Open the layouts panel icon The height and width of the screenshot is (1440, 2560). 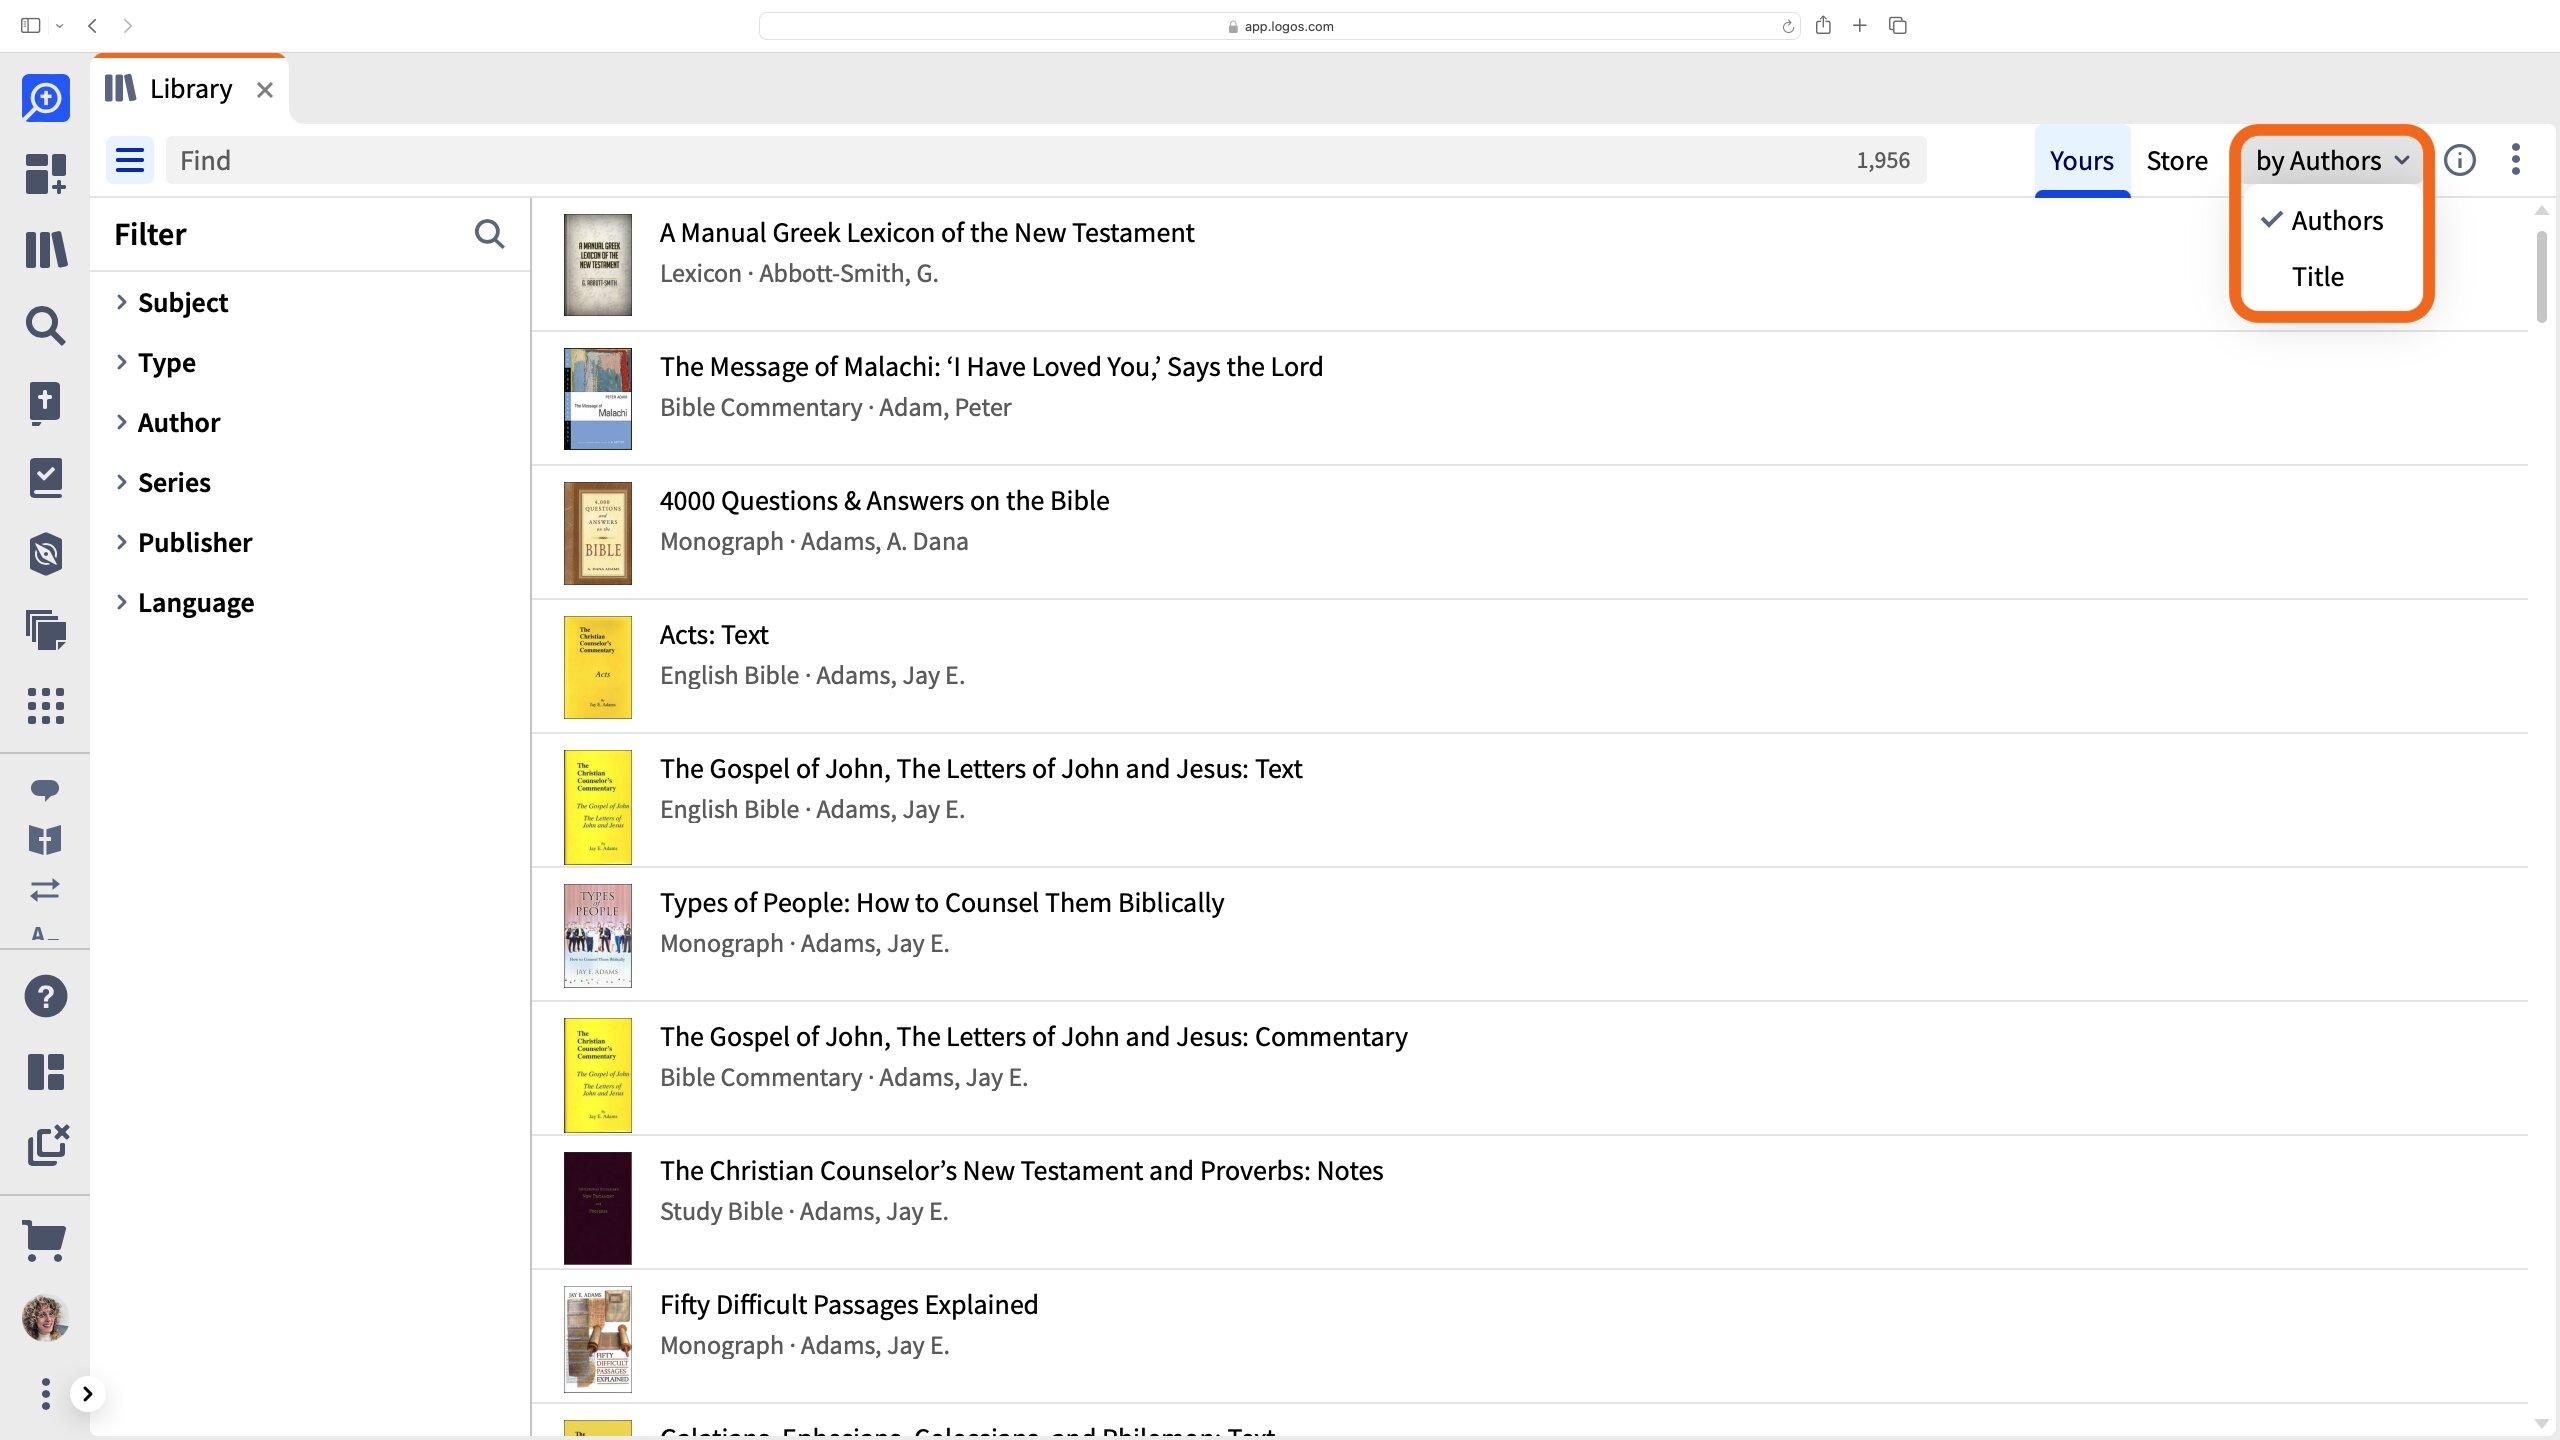pyautogui.click(x=46, y=1072)
